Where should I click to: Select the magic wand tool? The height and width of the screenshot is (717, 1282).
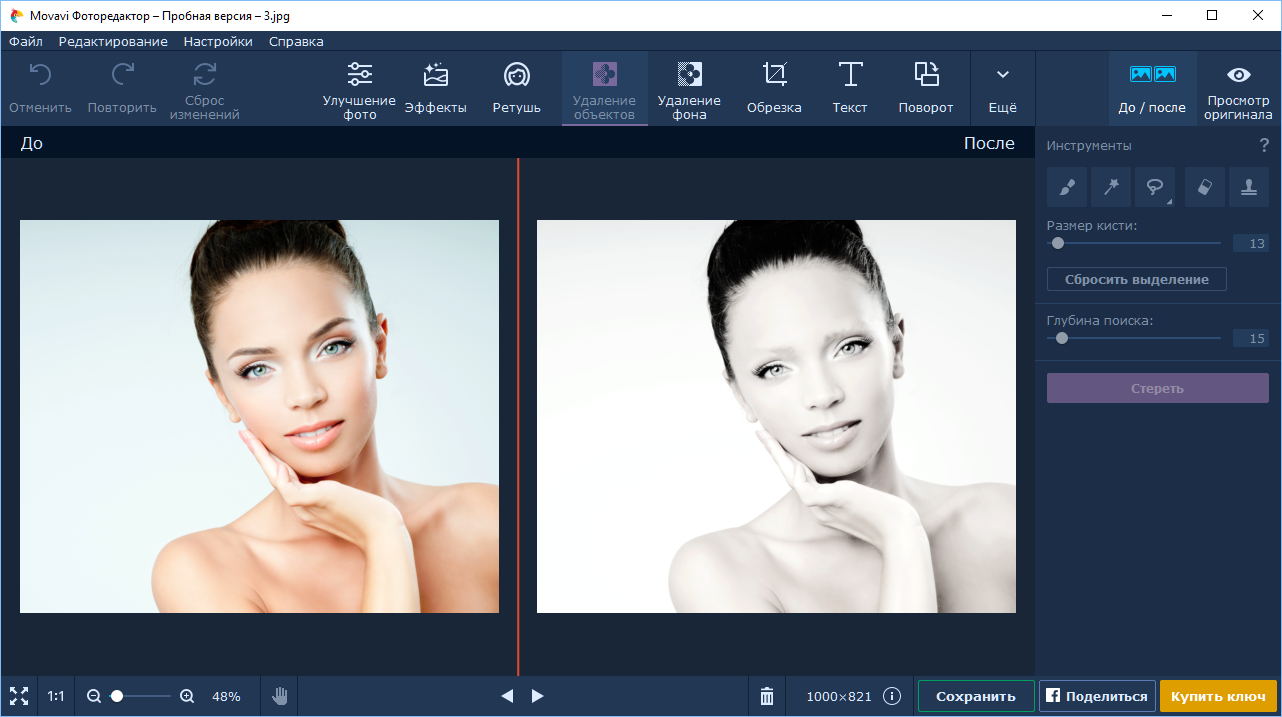(1110, 187)
